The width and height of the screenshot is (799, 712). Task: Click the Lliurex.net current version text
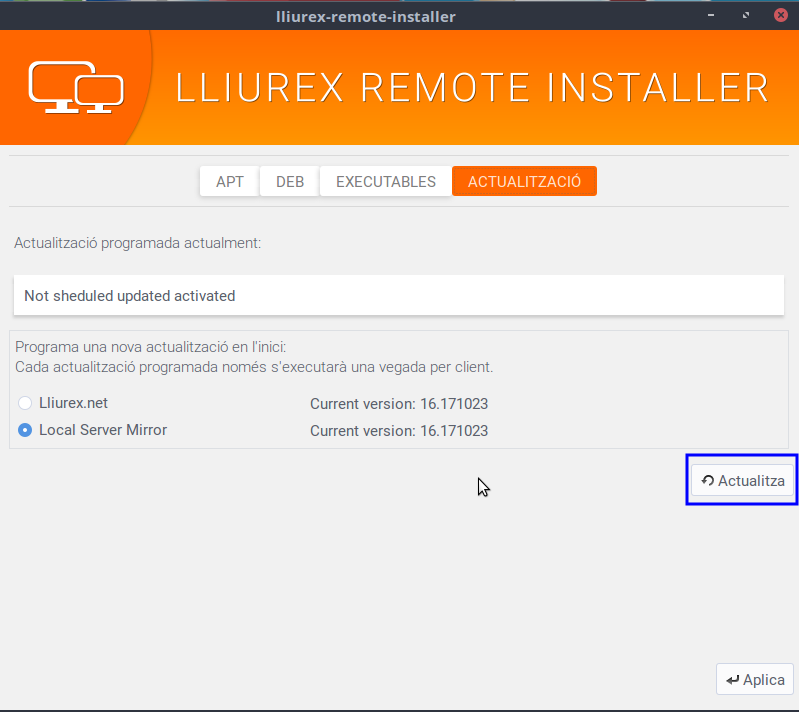[x=398, y=404]
